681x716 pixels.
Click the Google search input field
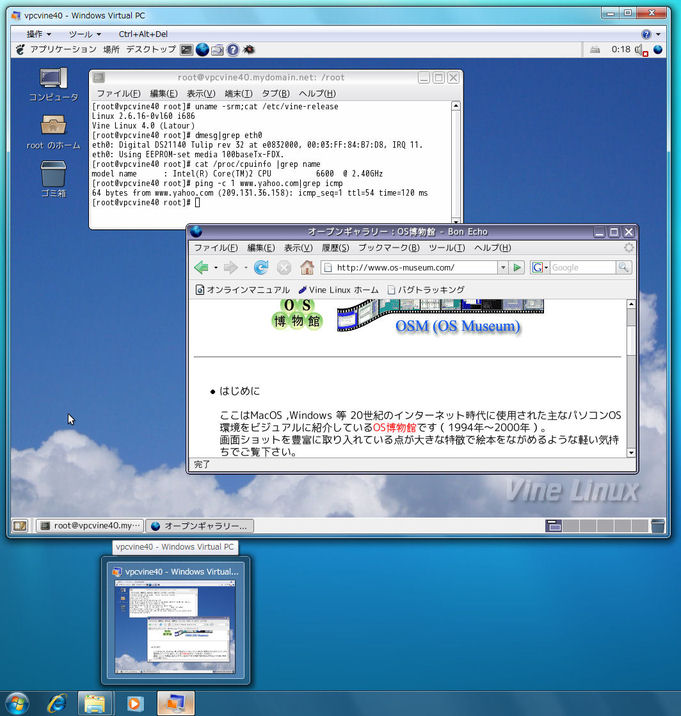[x=582, y=267]
